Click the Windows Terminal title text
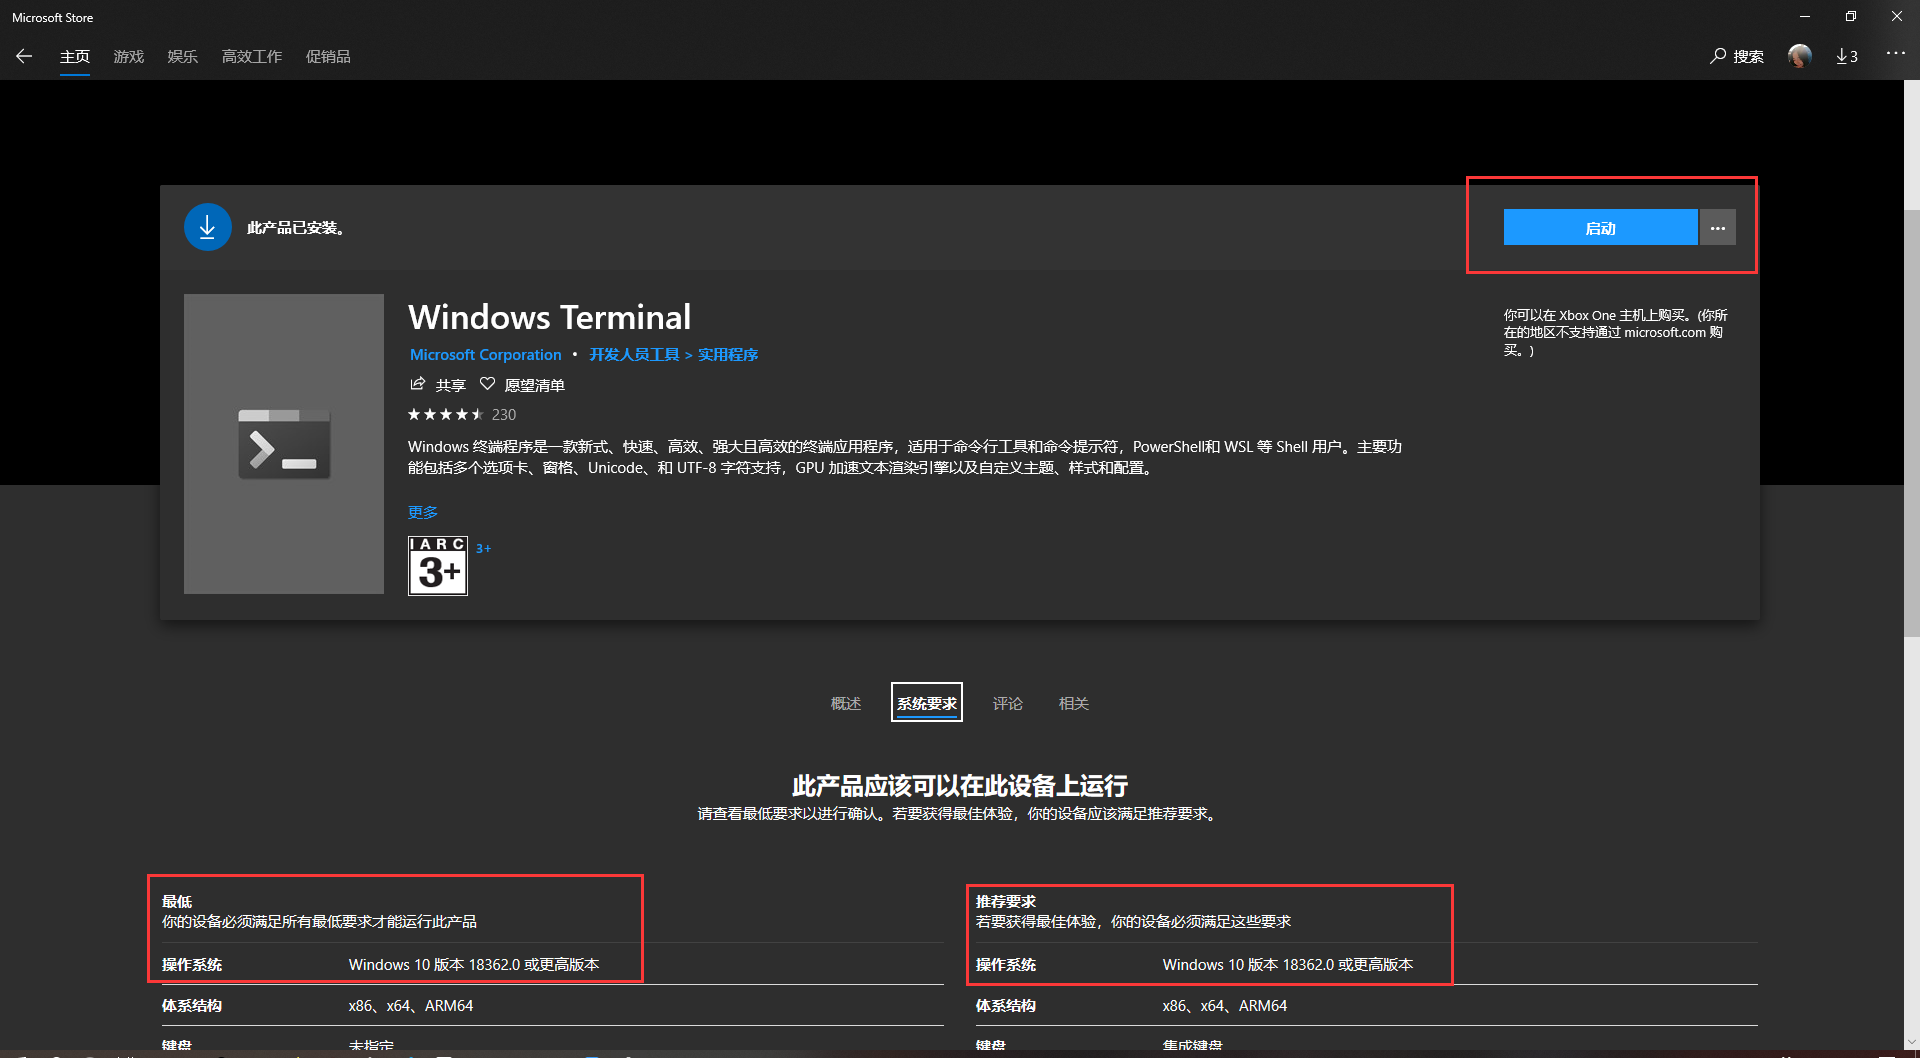Screen dimensions: 1920x1058 pyautogui.click(x=550, y=317)
